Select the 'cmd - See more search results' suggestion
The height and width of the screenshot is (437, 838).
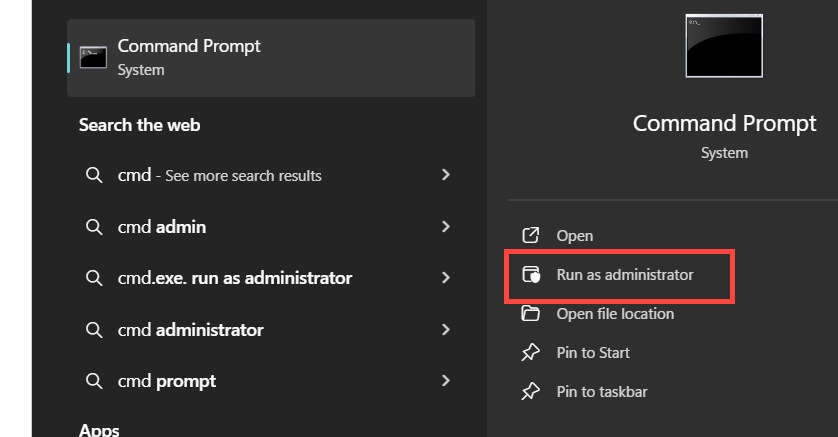coord(271,175)
